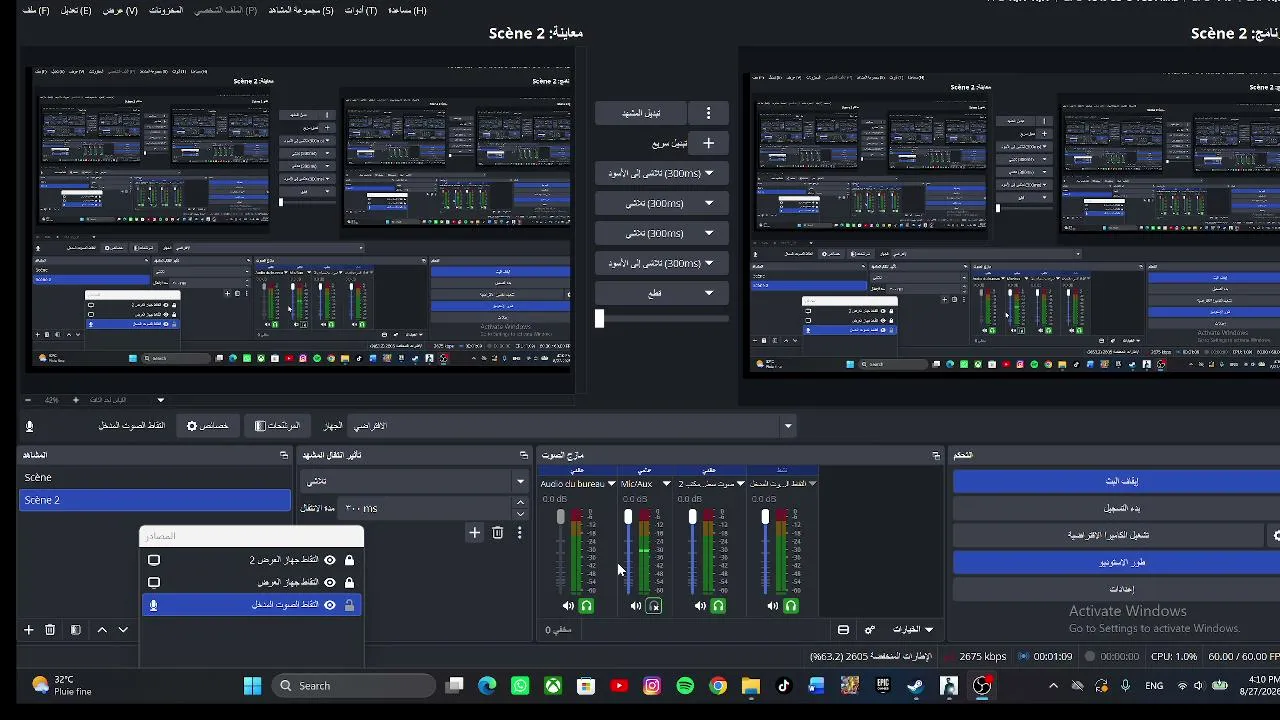Open the ملف (F) menu
1280x720 pixels.
pyautogui.click(x=36, y=10)
